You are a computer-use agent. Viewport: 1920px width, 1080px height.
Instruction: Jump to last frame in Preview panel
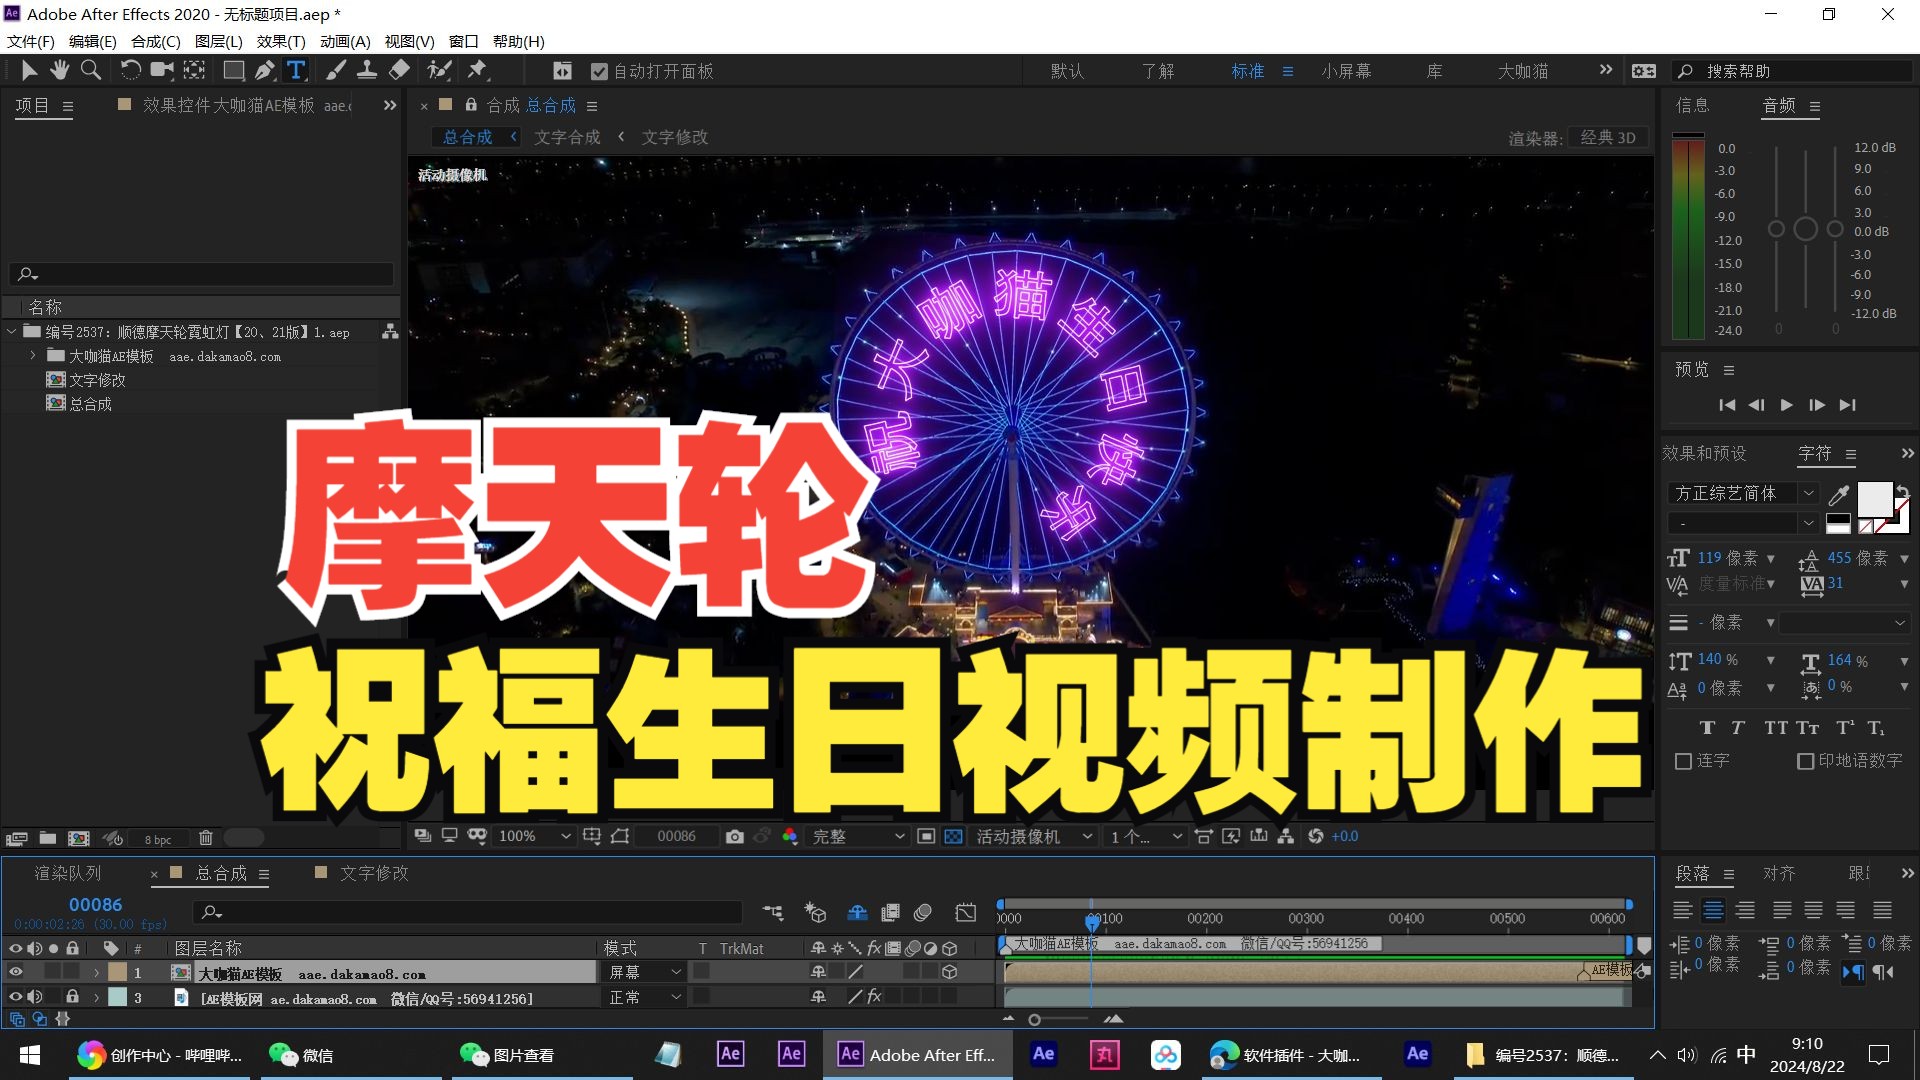pyautogui.click(x=1848, y=405)
